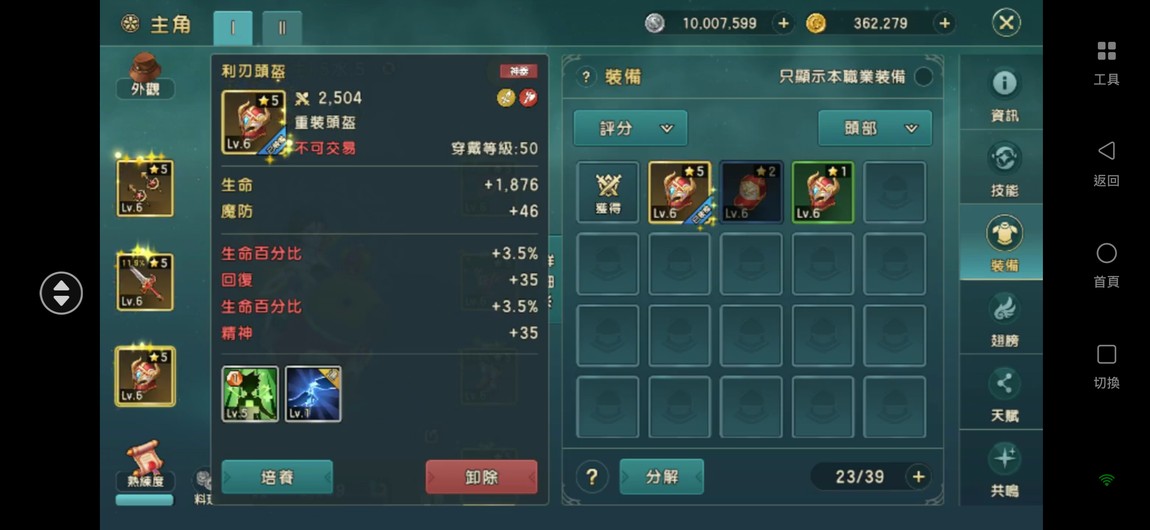Toggle 只顯示本職業裝備 filter

tap(924, 76)
